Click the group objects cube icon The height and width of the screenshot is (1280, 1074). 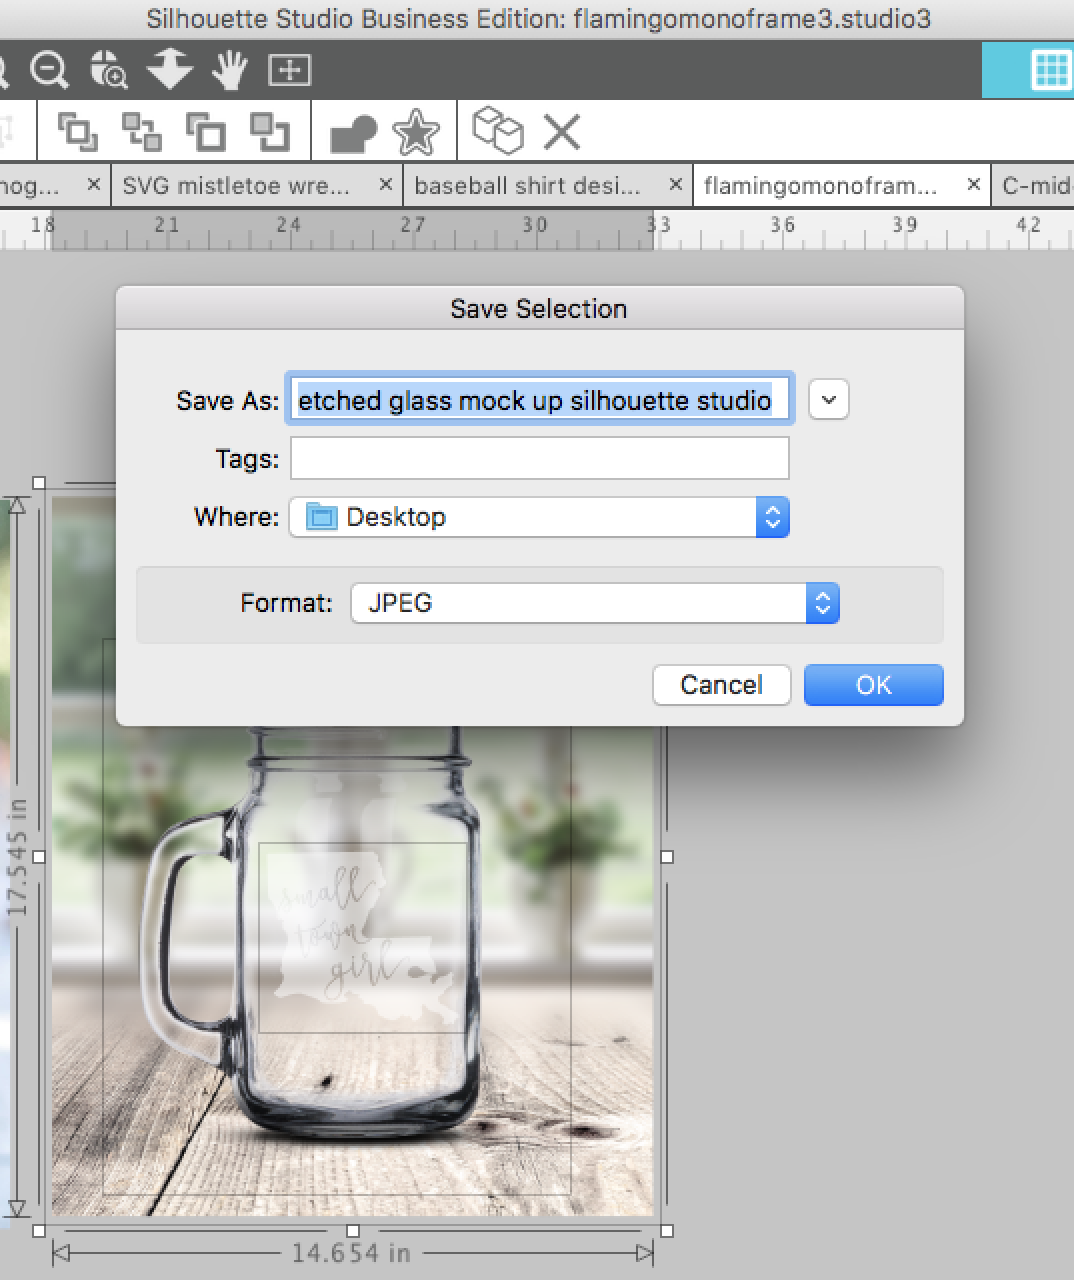click(499, 131)
